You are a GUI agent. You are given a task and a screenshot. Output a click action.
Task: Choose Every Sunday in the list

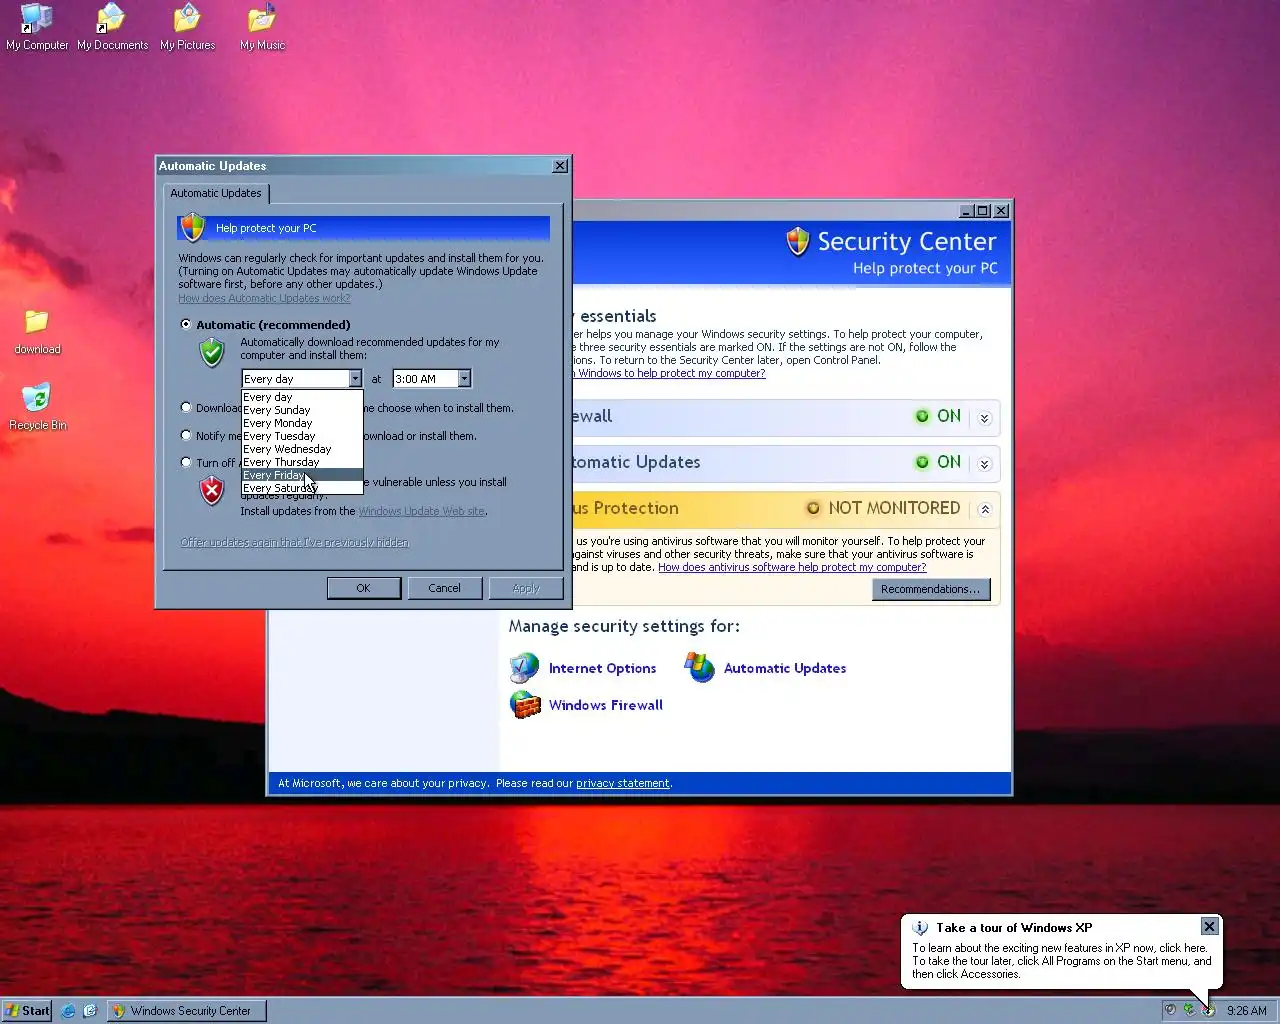(302, 410)
